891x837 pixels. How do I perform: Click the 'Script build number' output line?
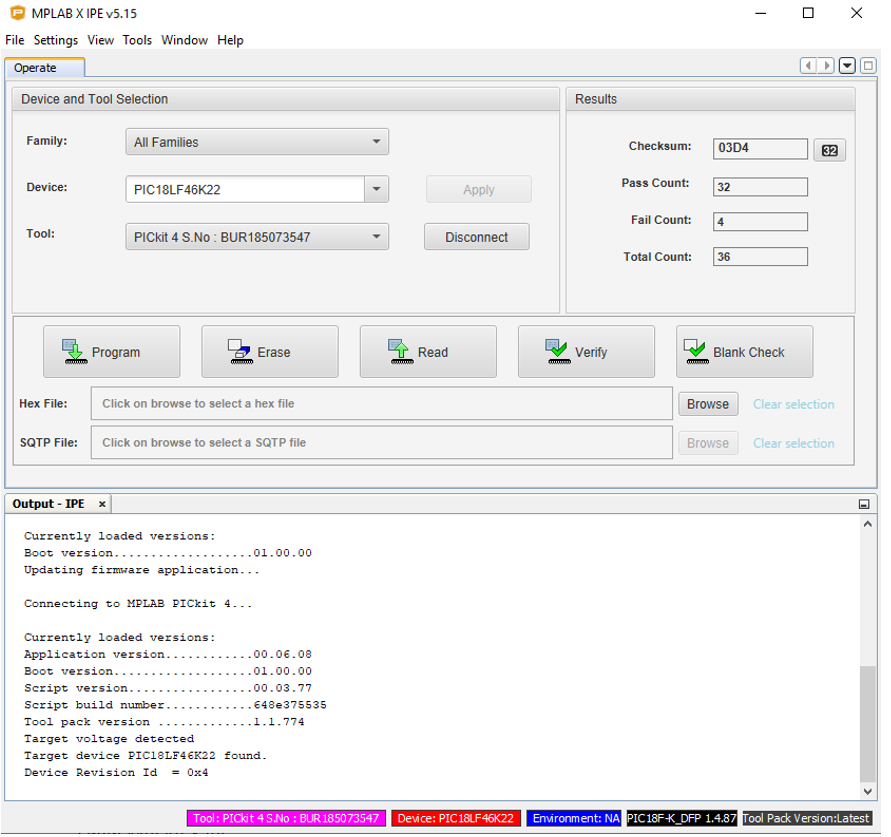click(x=175, y=705)
